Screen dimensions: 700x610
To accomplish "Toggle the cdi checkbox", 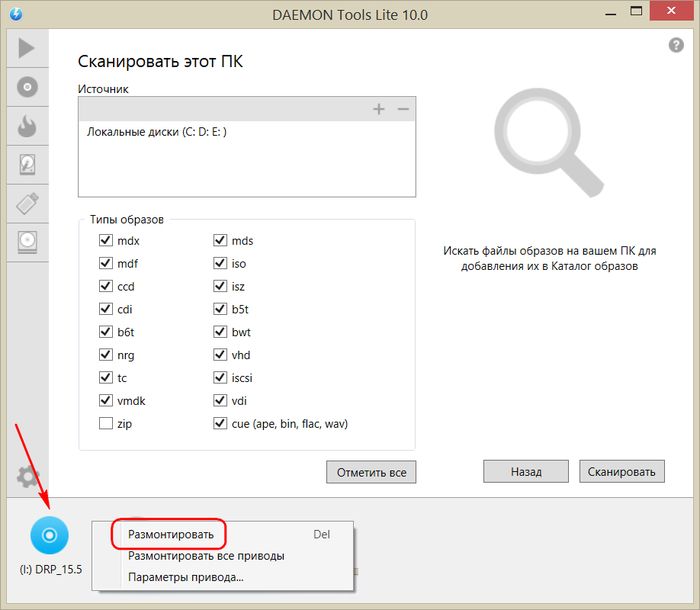I will click(105, 309).
